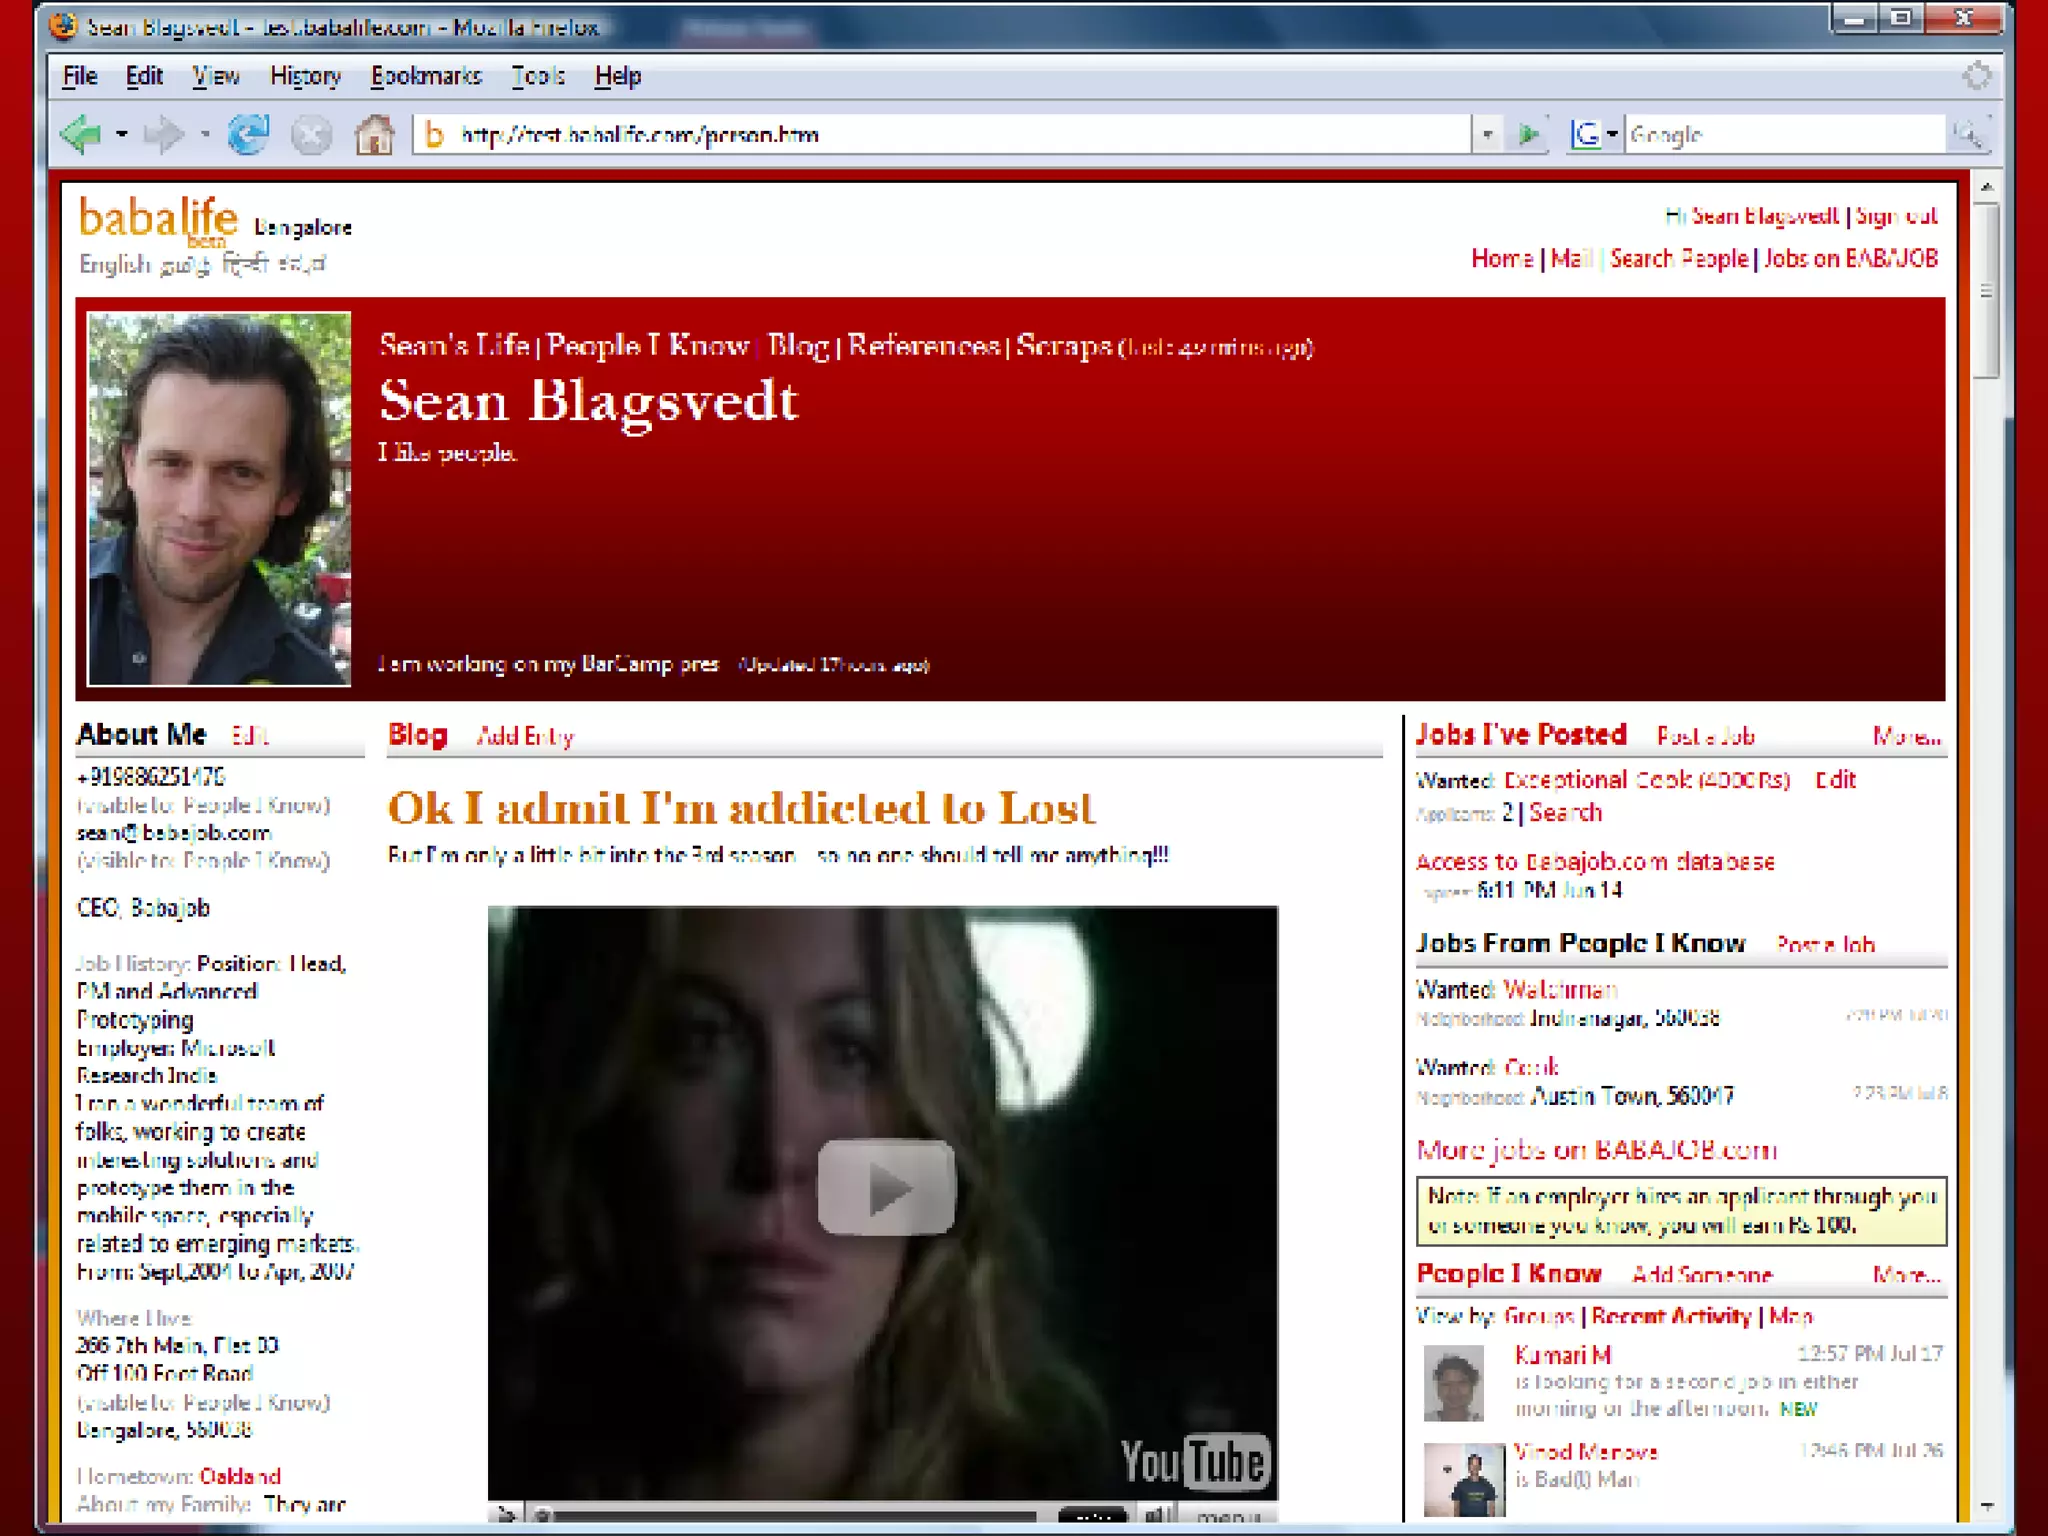Open the Bookmarks menu
Viewport: 2048px width, 1536px height.
(x=426, y=76)
